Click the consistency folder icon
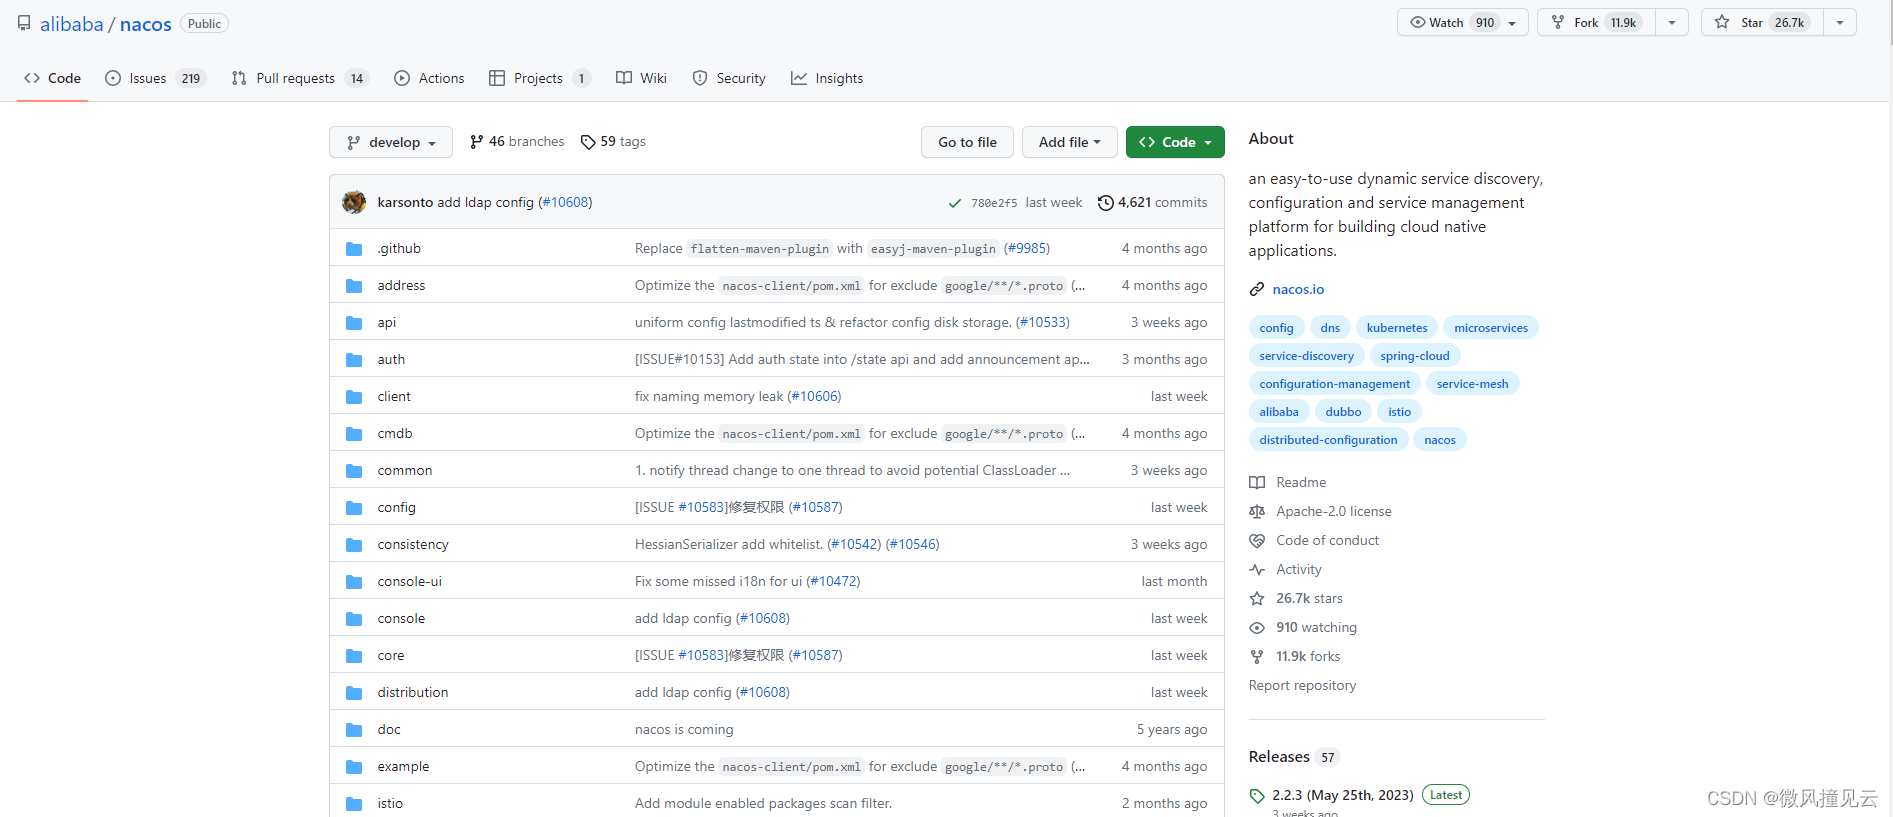1893x817 pixels. tap(354, 545)
